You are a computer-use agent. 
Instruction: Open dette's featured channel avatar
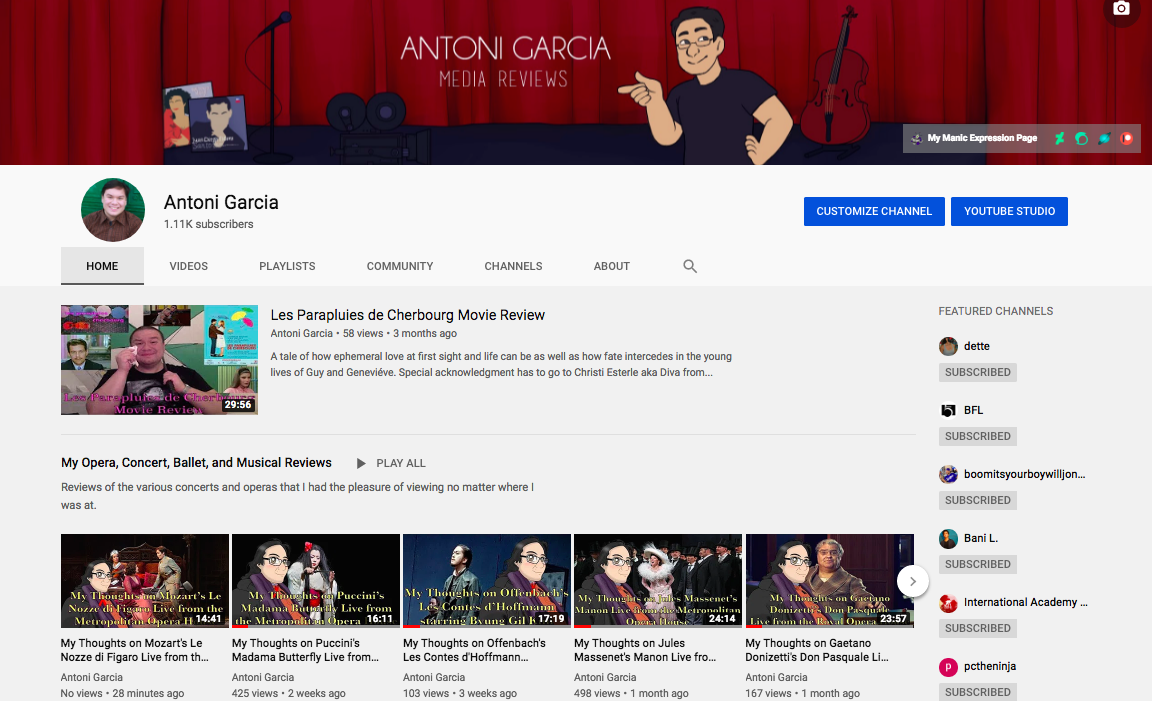click(948, 346)
